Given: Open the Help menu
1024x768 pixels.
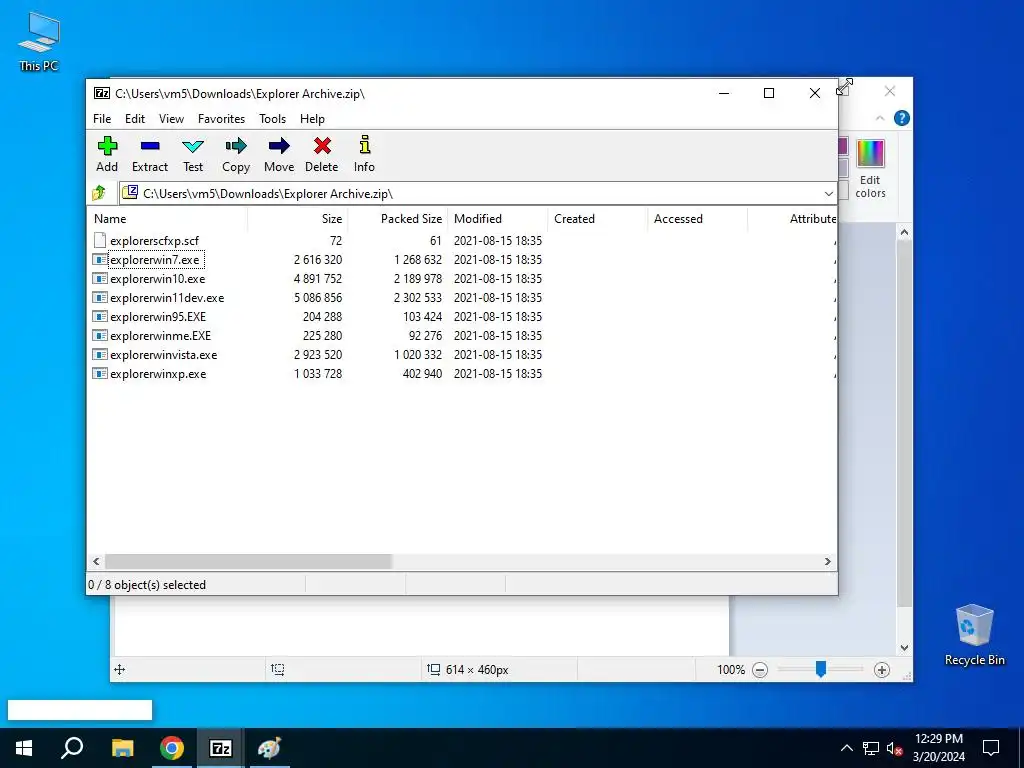Looking at the screenshot, I should click(312, 119).
